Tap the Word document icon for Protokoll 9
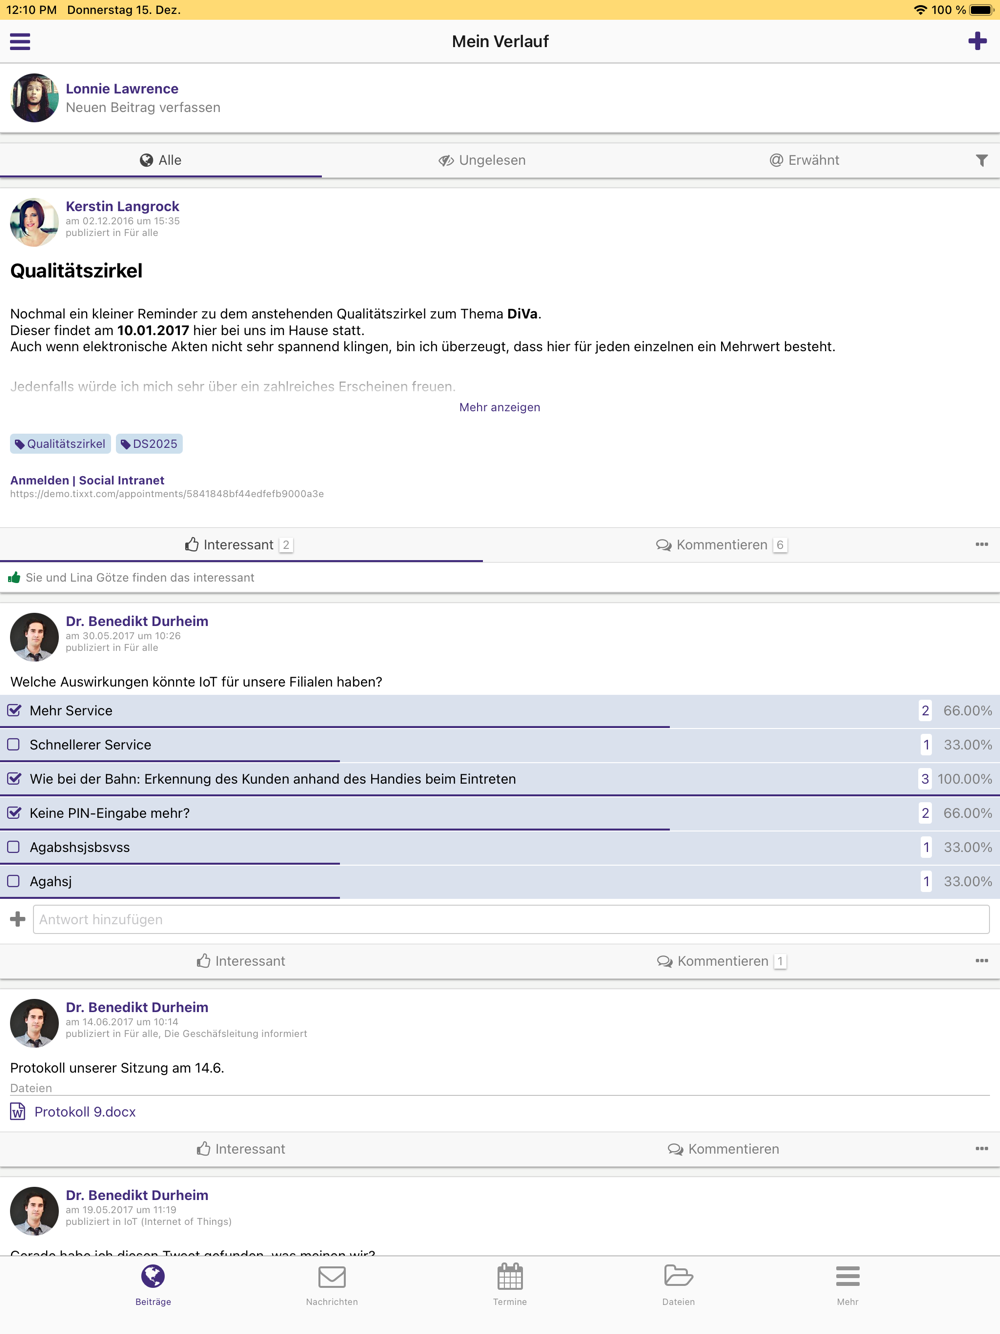Screen dimensions: 1000x1334 coord(18,1112)
